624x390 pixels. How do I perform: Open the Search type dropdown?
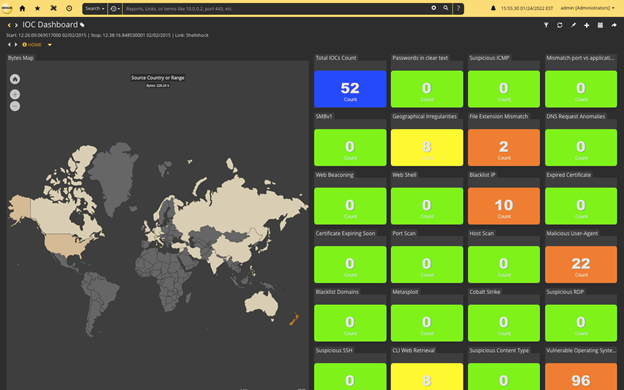click(95, 8)
